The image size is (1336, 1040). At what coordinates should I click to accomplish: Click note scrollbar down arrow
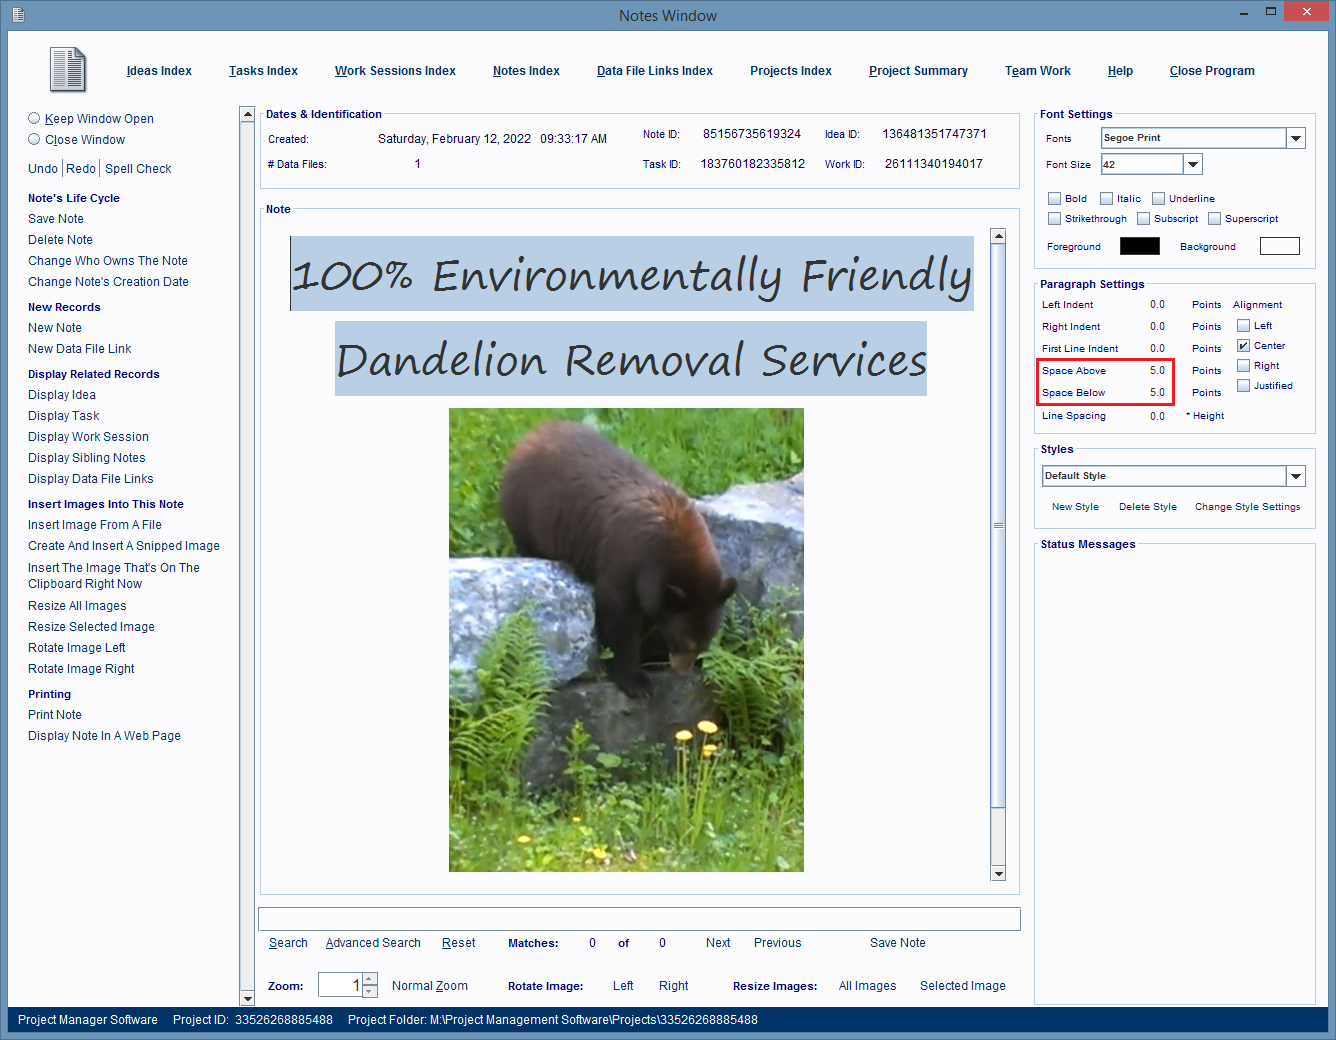[x=998, y=874]
